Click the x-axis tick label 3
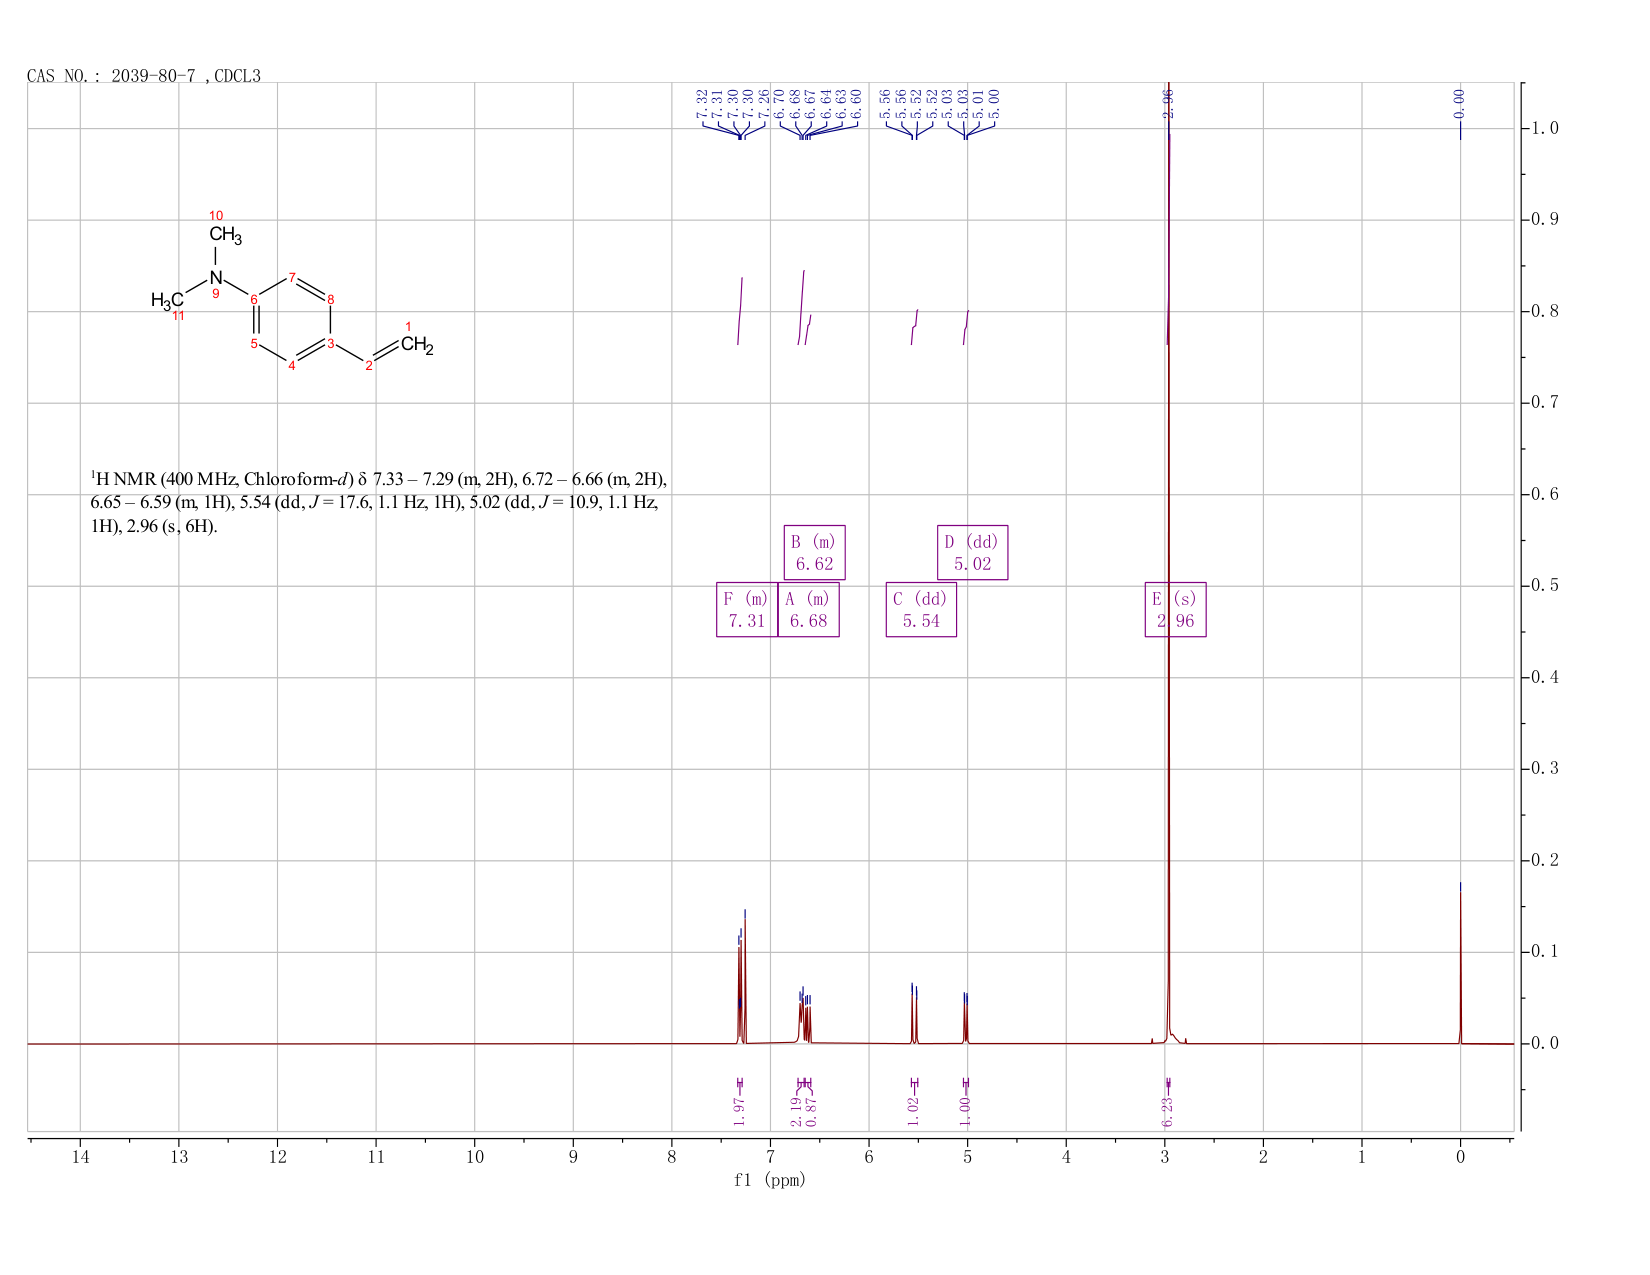The image size is (1650, 1275). [1164, 1157]
